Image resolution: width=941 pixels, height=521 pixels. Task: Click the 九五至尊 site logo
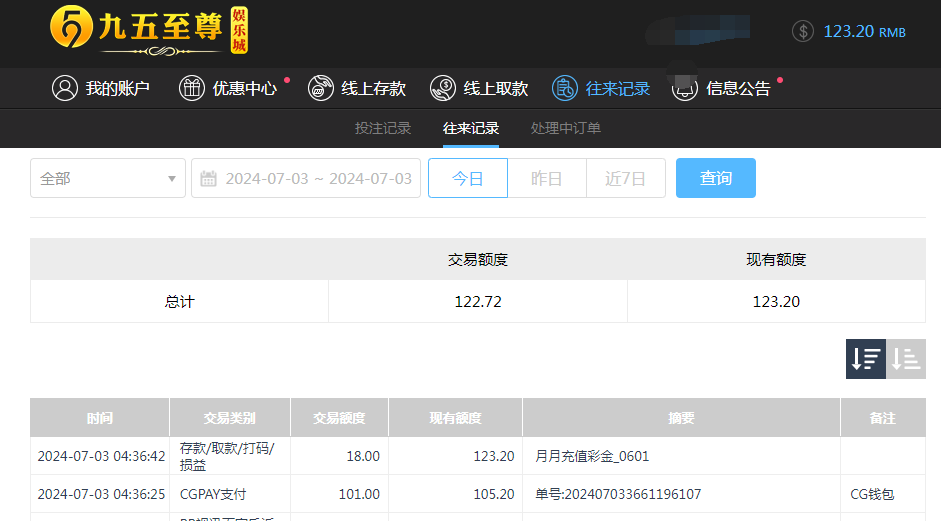148,31
